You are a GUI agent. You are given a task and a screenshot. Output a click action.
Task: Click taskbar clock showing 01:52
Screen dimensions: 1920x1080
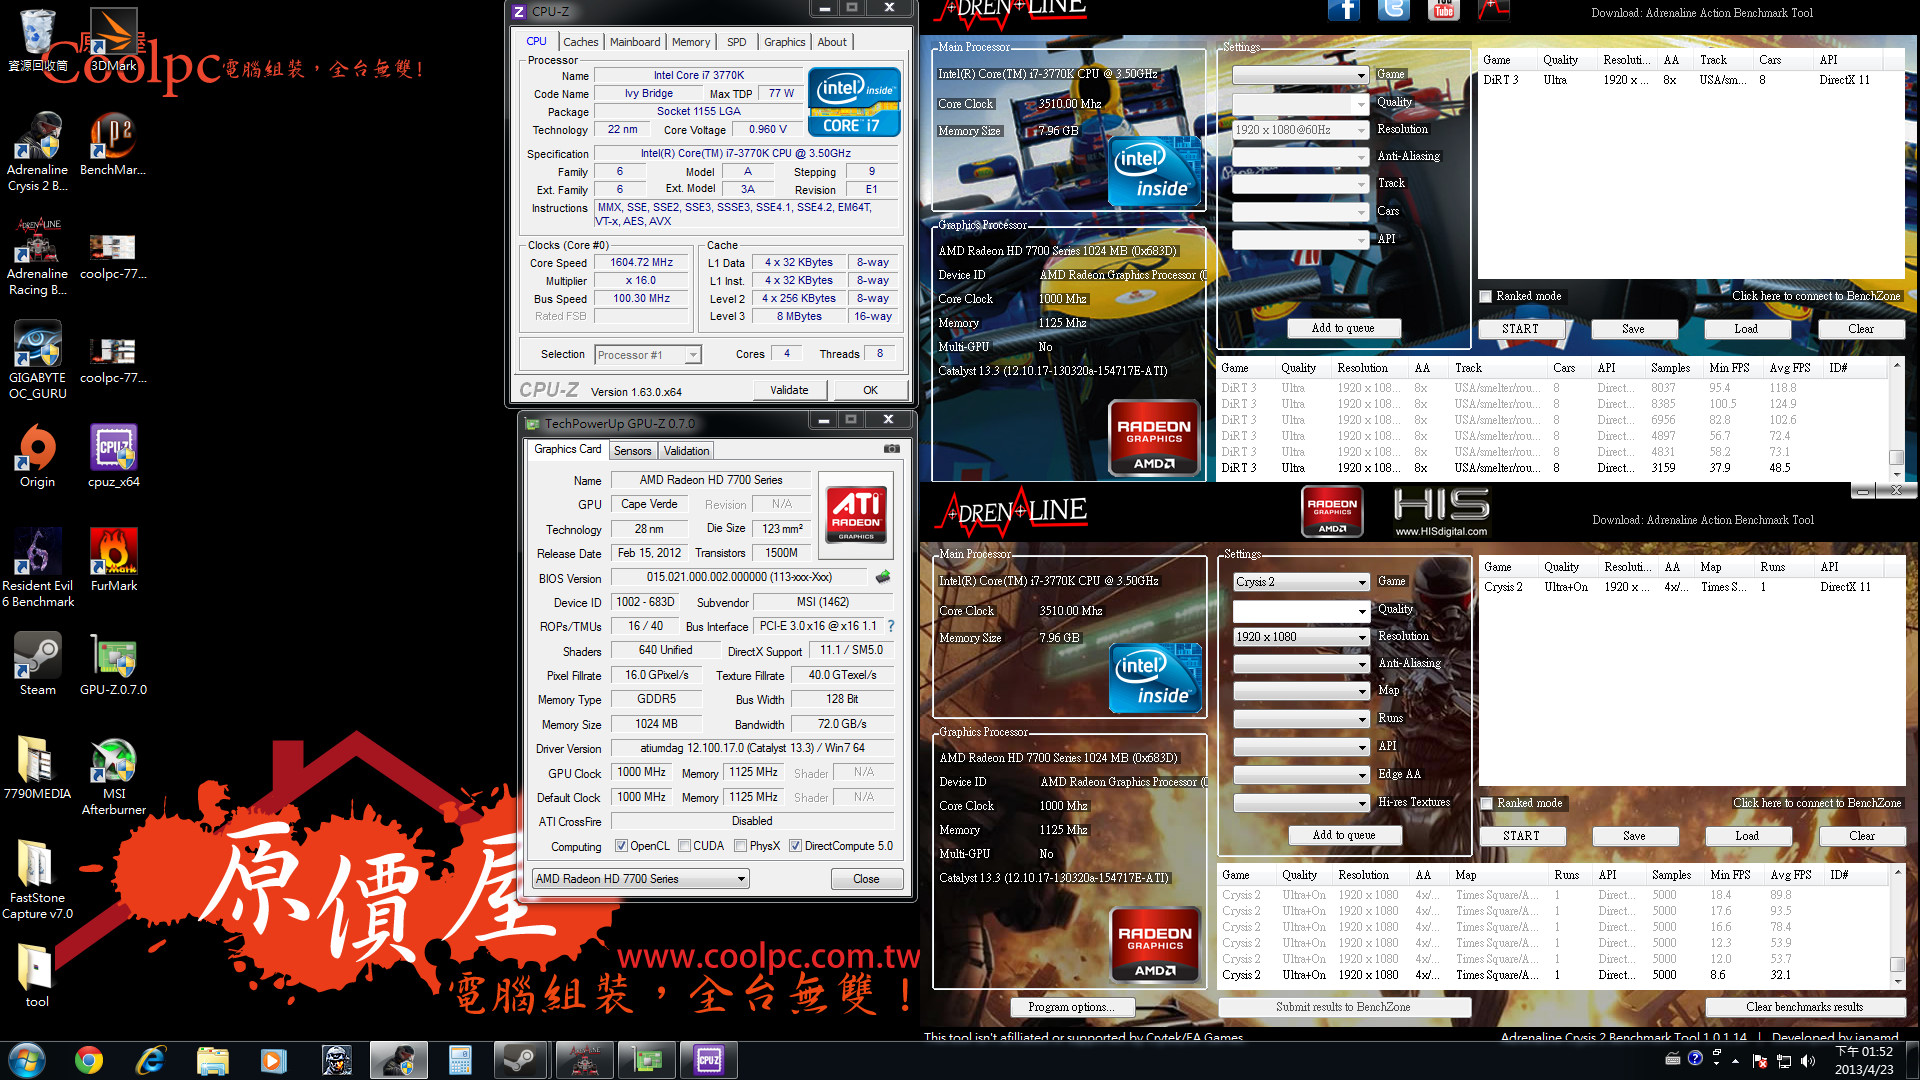pyautogui.click(x=1864, y=1060)
